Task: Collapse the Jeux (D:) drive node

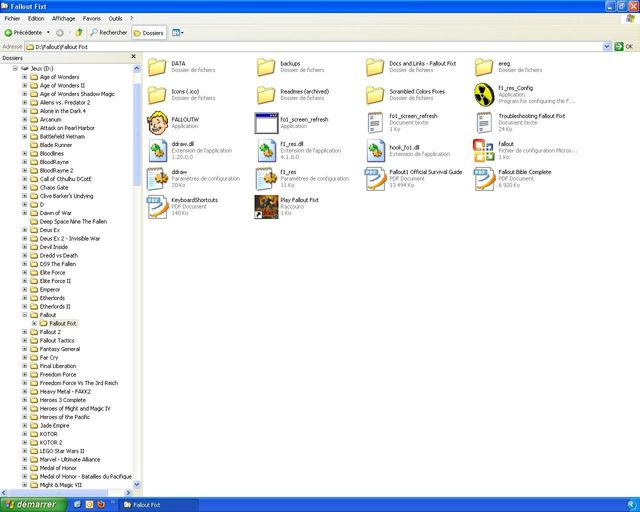Action: [15, 68]
